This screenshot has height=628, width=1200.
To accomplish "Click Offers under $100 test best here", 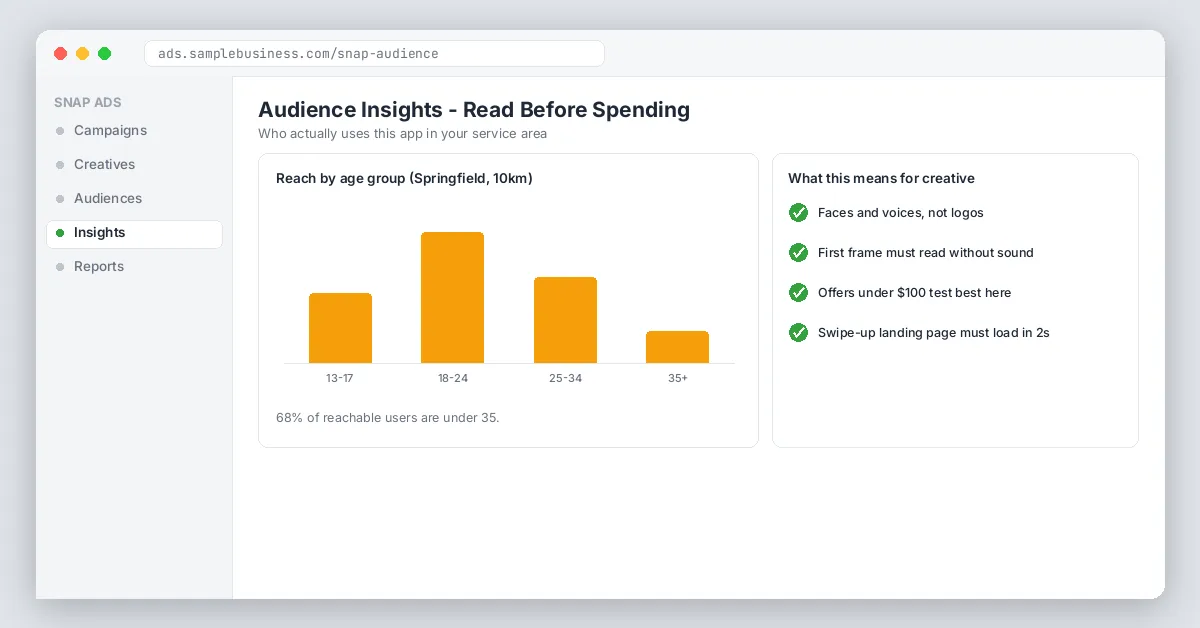I will [x=914, y=292].
